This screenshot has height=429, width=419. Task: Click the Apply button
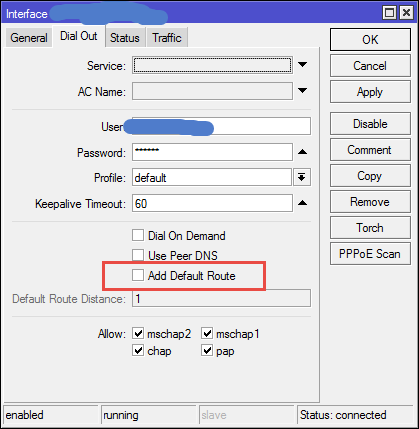click(370, 92)
